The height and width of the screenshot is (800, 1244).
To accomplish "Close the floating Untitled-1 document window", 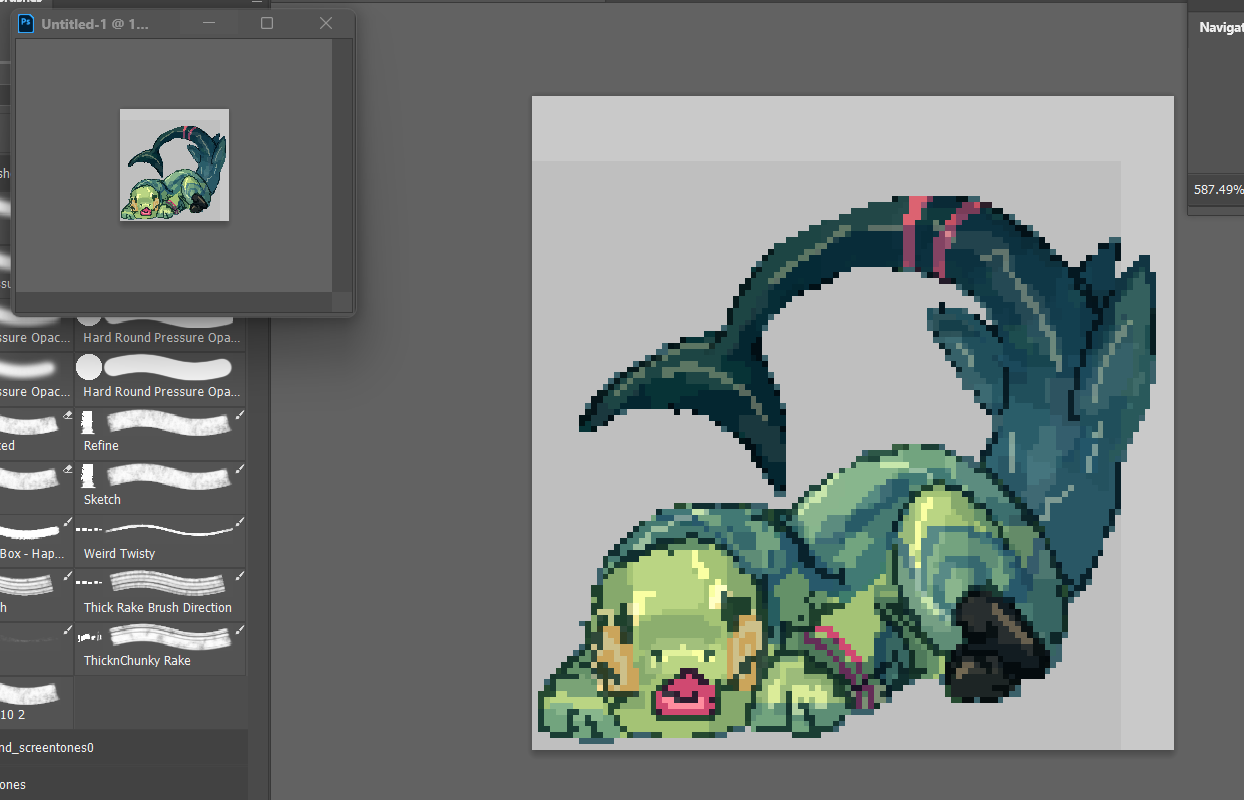I will click(326, 23).
